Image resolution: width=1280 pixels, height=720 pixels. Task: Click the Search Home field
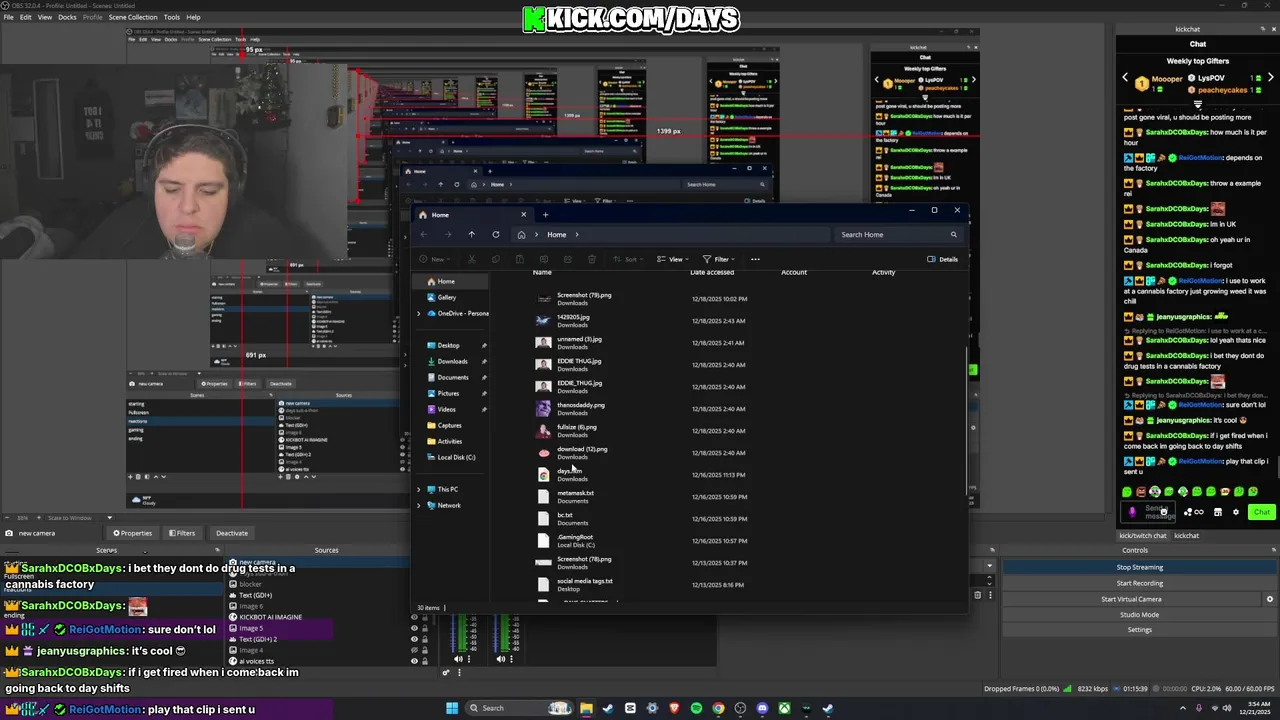[898, 234]
